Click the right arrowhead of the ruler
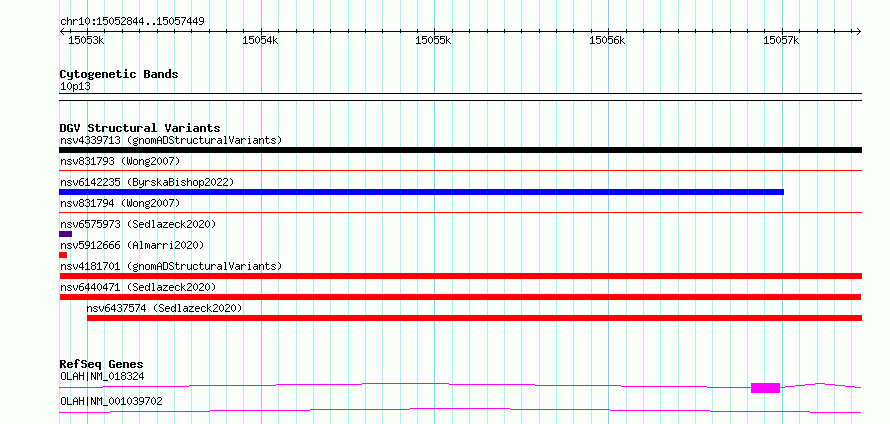Image resolution: width=890 pixels, height=424 pixels. (x=858, y=31)
